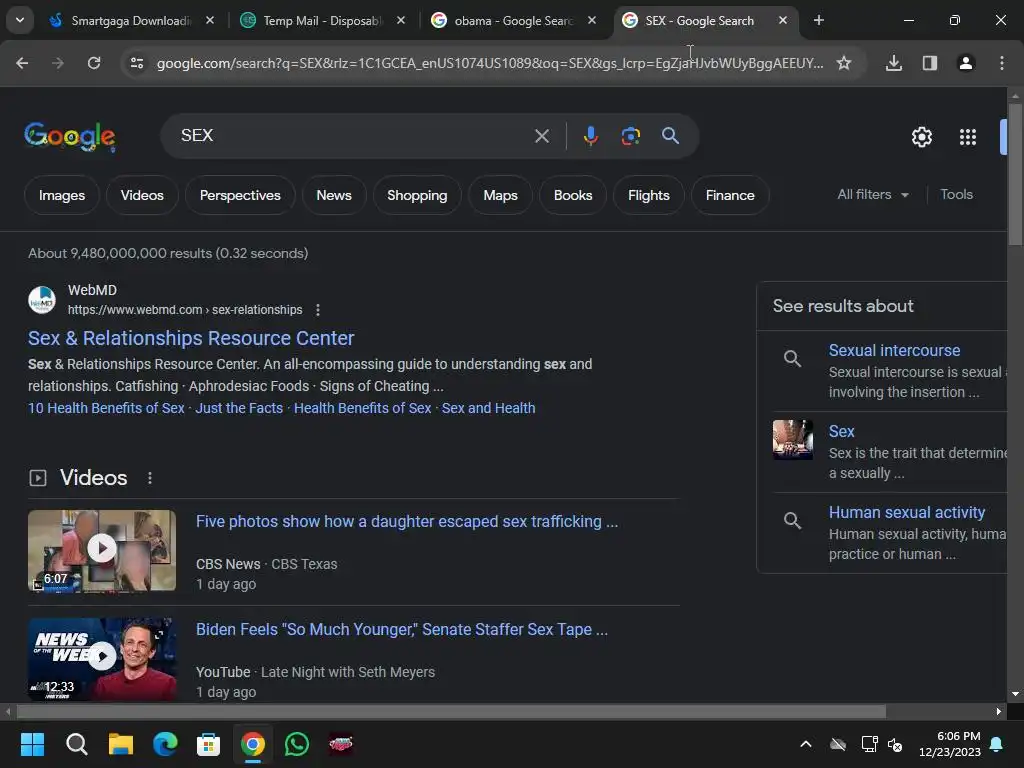Image resolution: width=1024 pixels, height=768 pixels.
Task: Go forward in browser history
Action: [x=57, y=63]
